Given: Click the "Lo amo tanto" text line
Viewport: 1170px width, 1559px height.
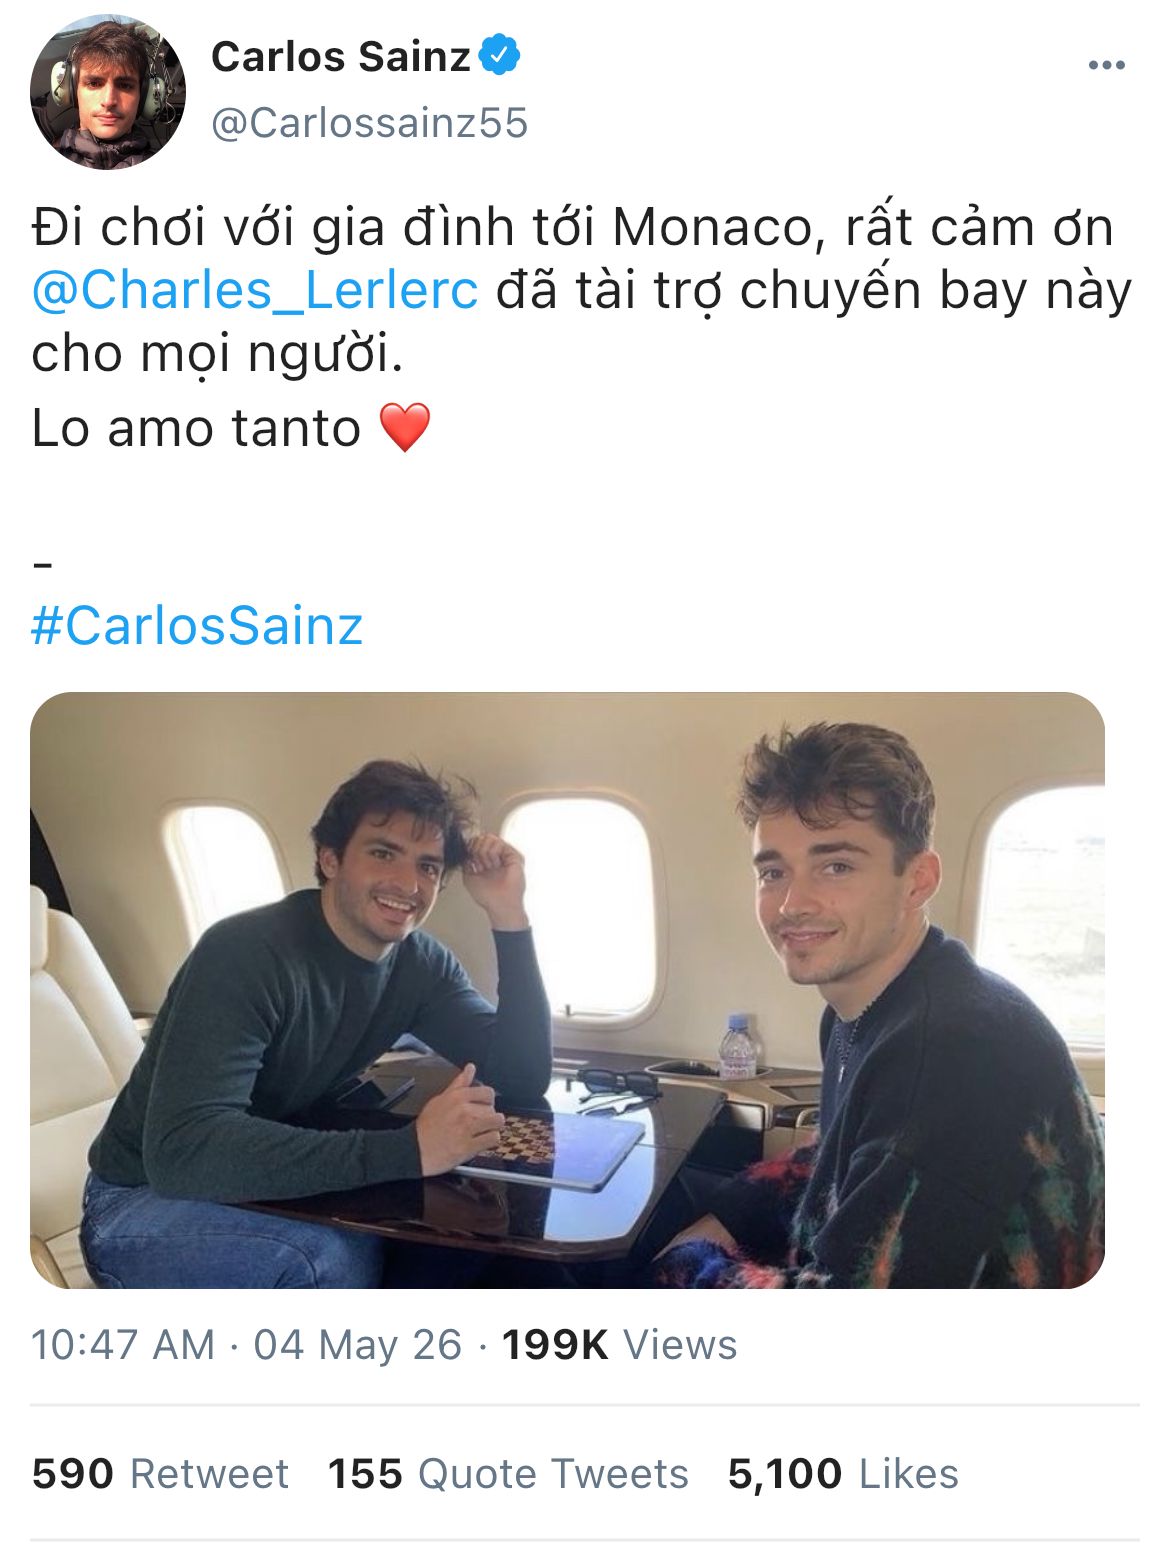Looking at the screenshot, I should click(196, 428).
